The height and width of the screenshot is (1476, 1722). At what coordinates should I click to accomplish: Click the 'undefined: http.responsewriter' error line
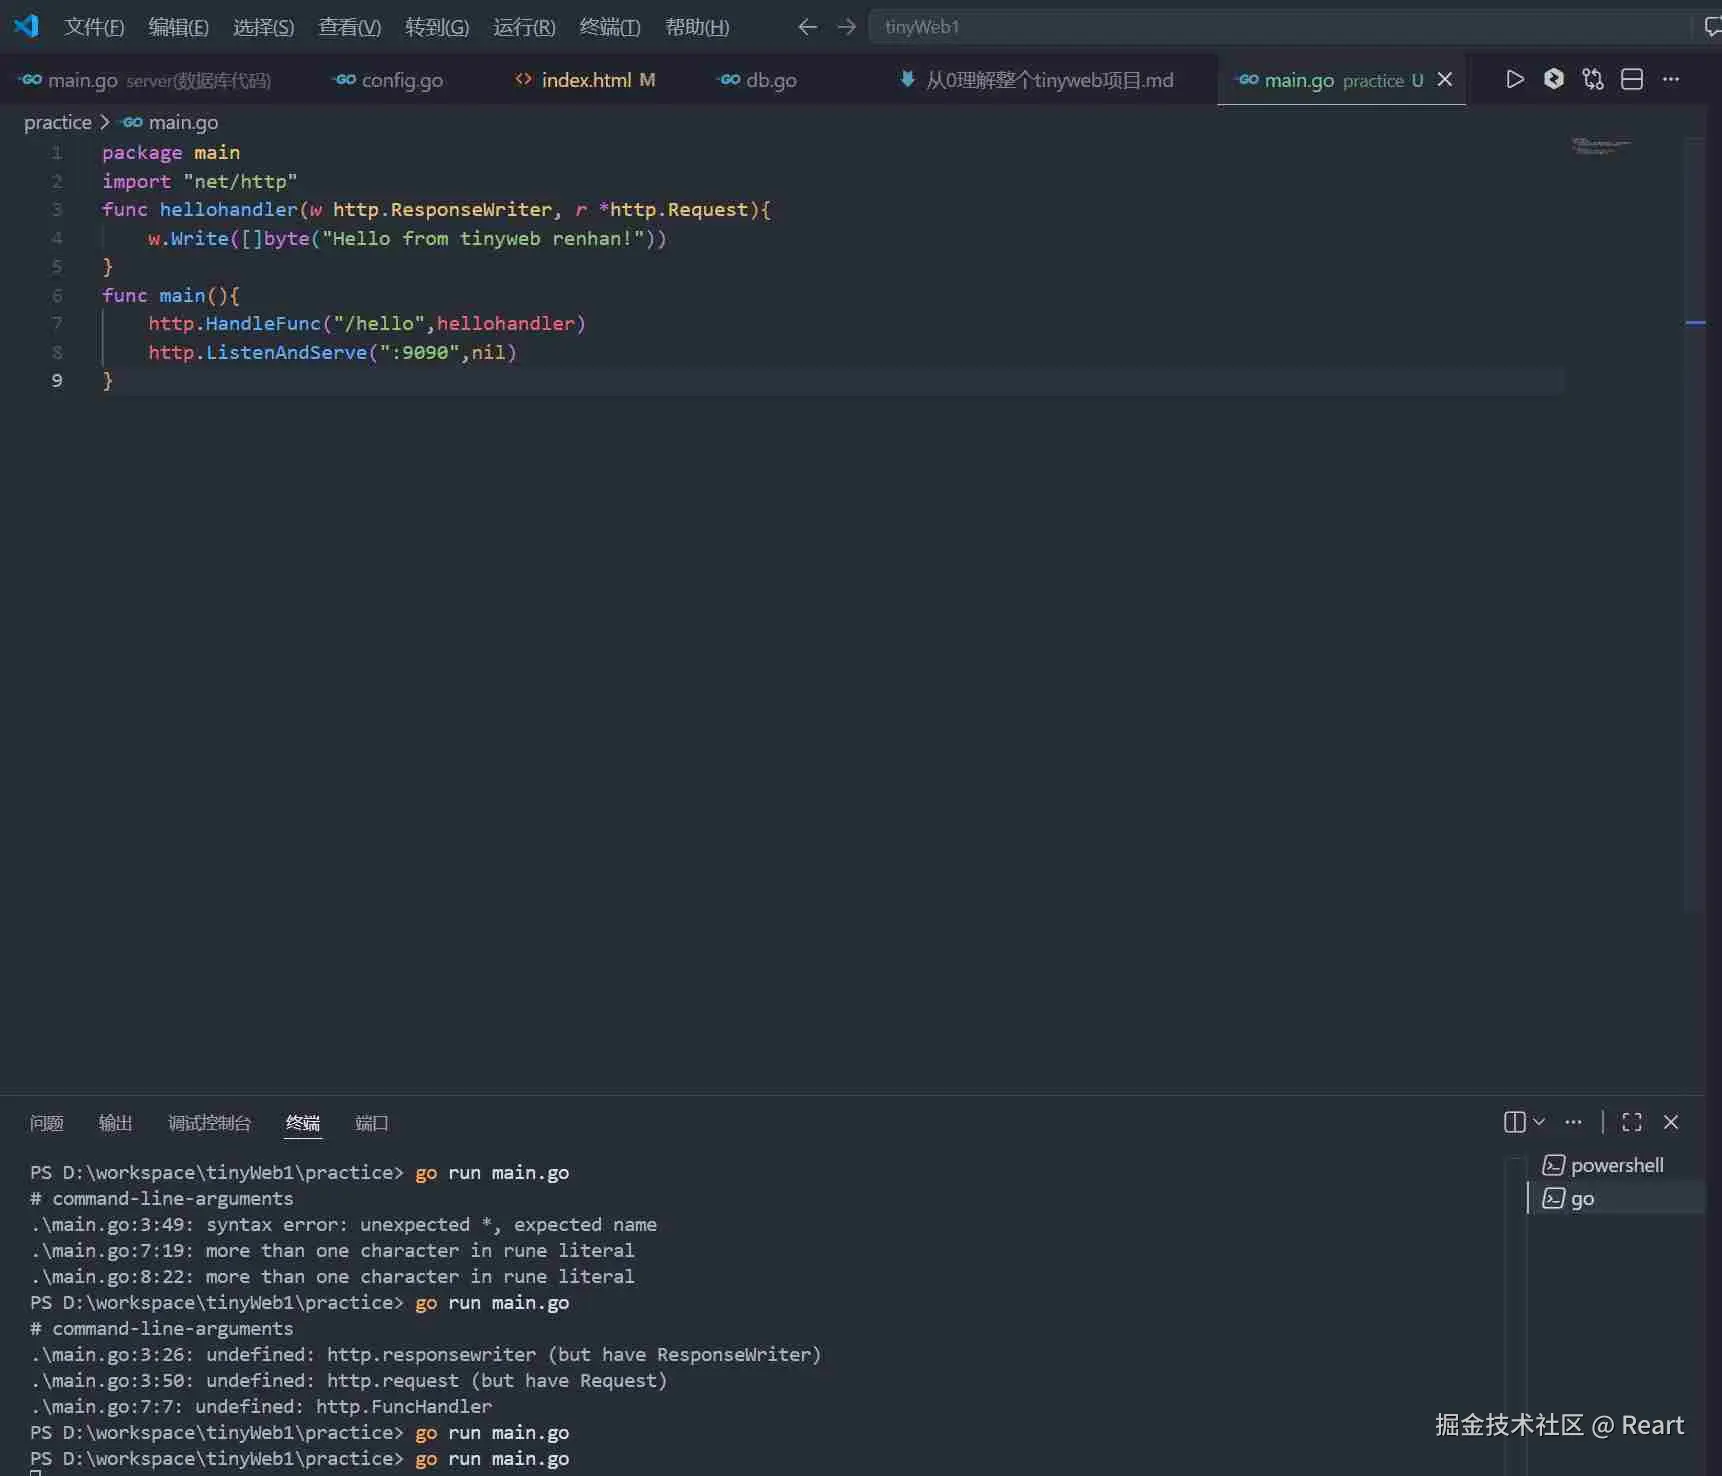point(425,1354)
